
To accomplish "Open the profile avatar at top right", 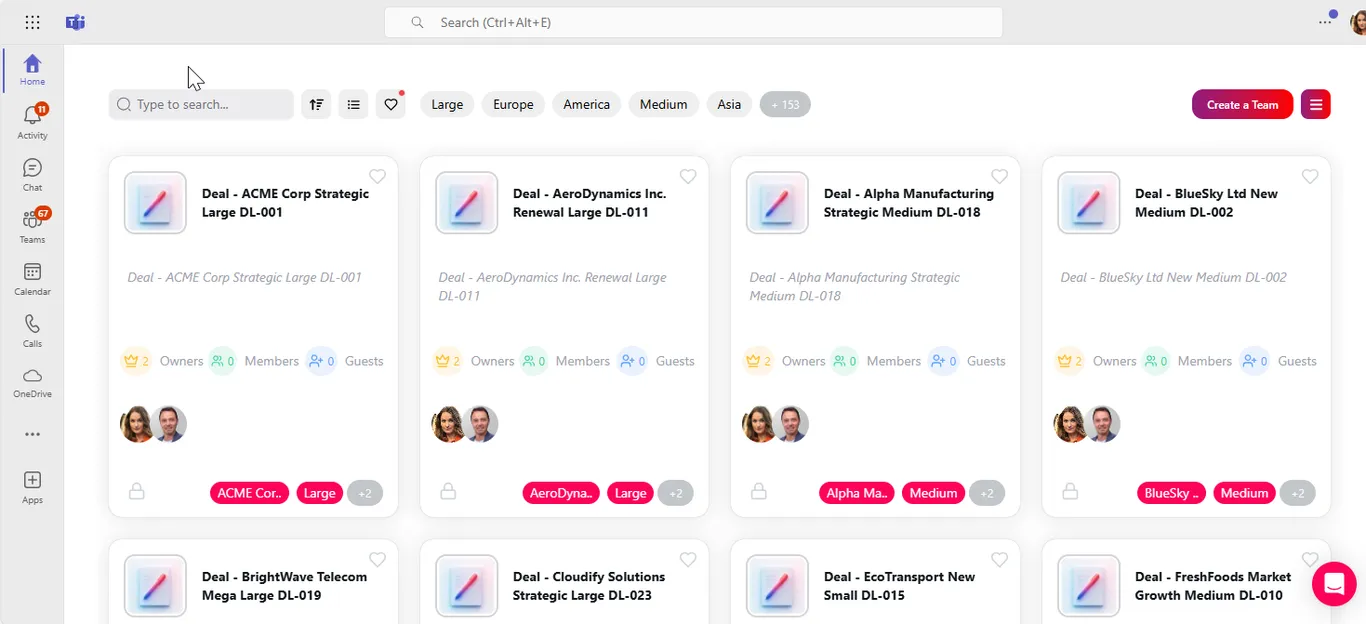I will coord(1357,22).
